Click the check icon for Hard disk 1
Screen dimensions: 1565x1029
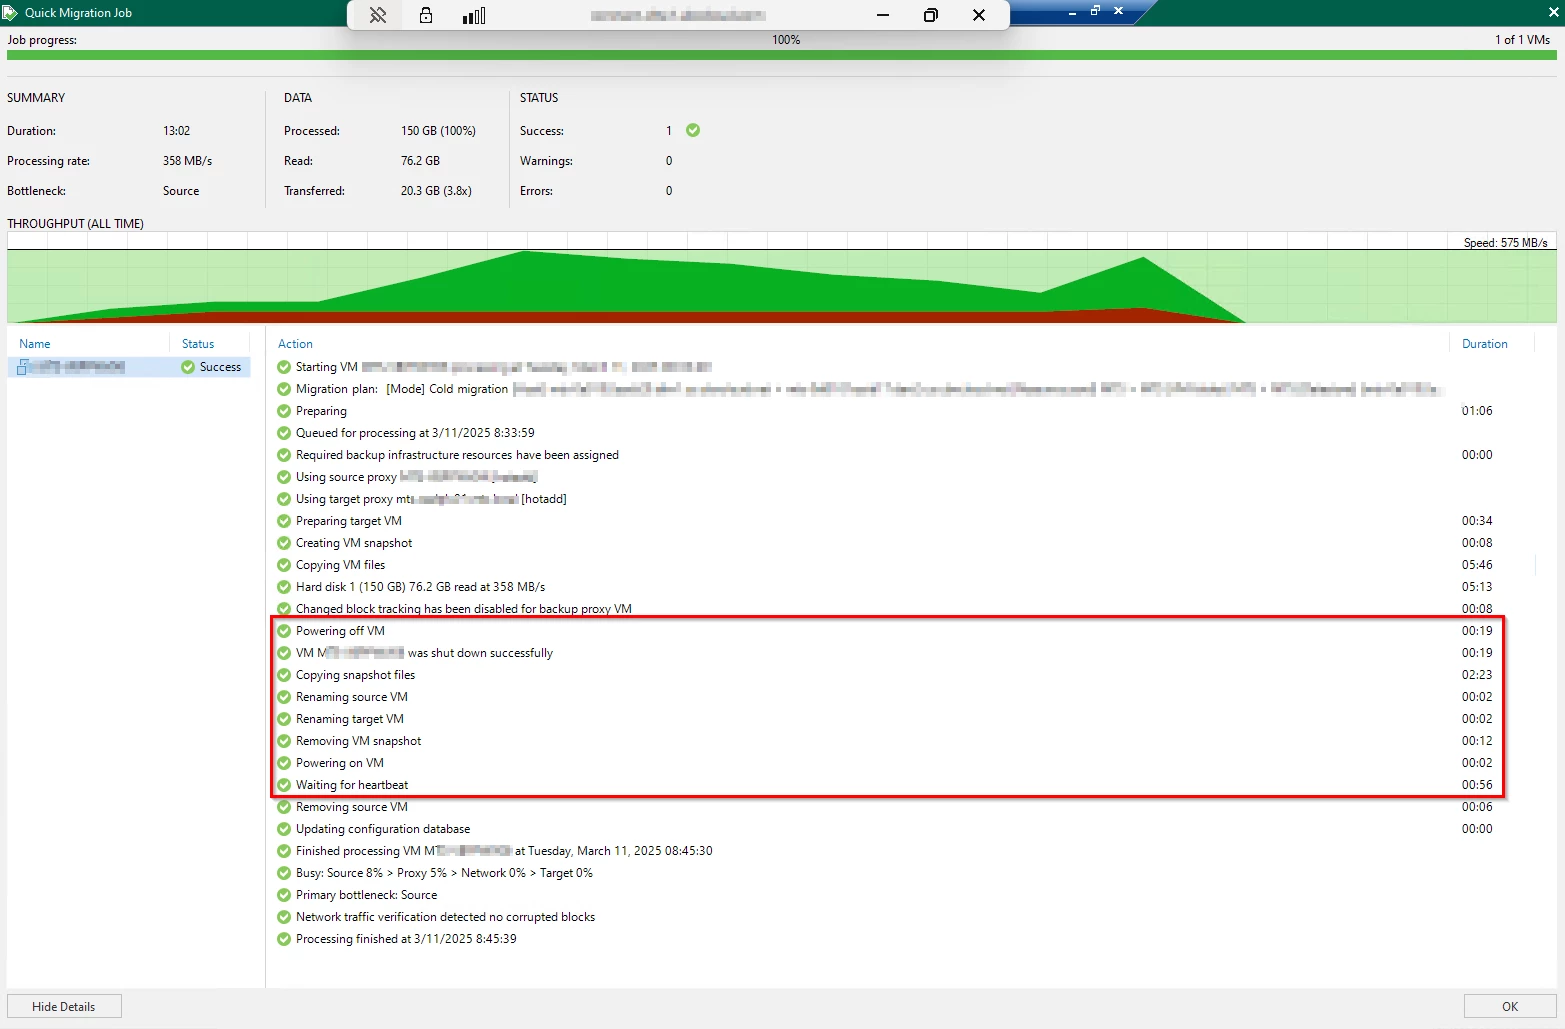tap(284, 587)
